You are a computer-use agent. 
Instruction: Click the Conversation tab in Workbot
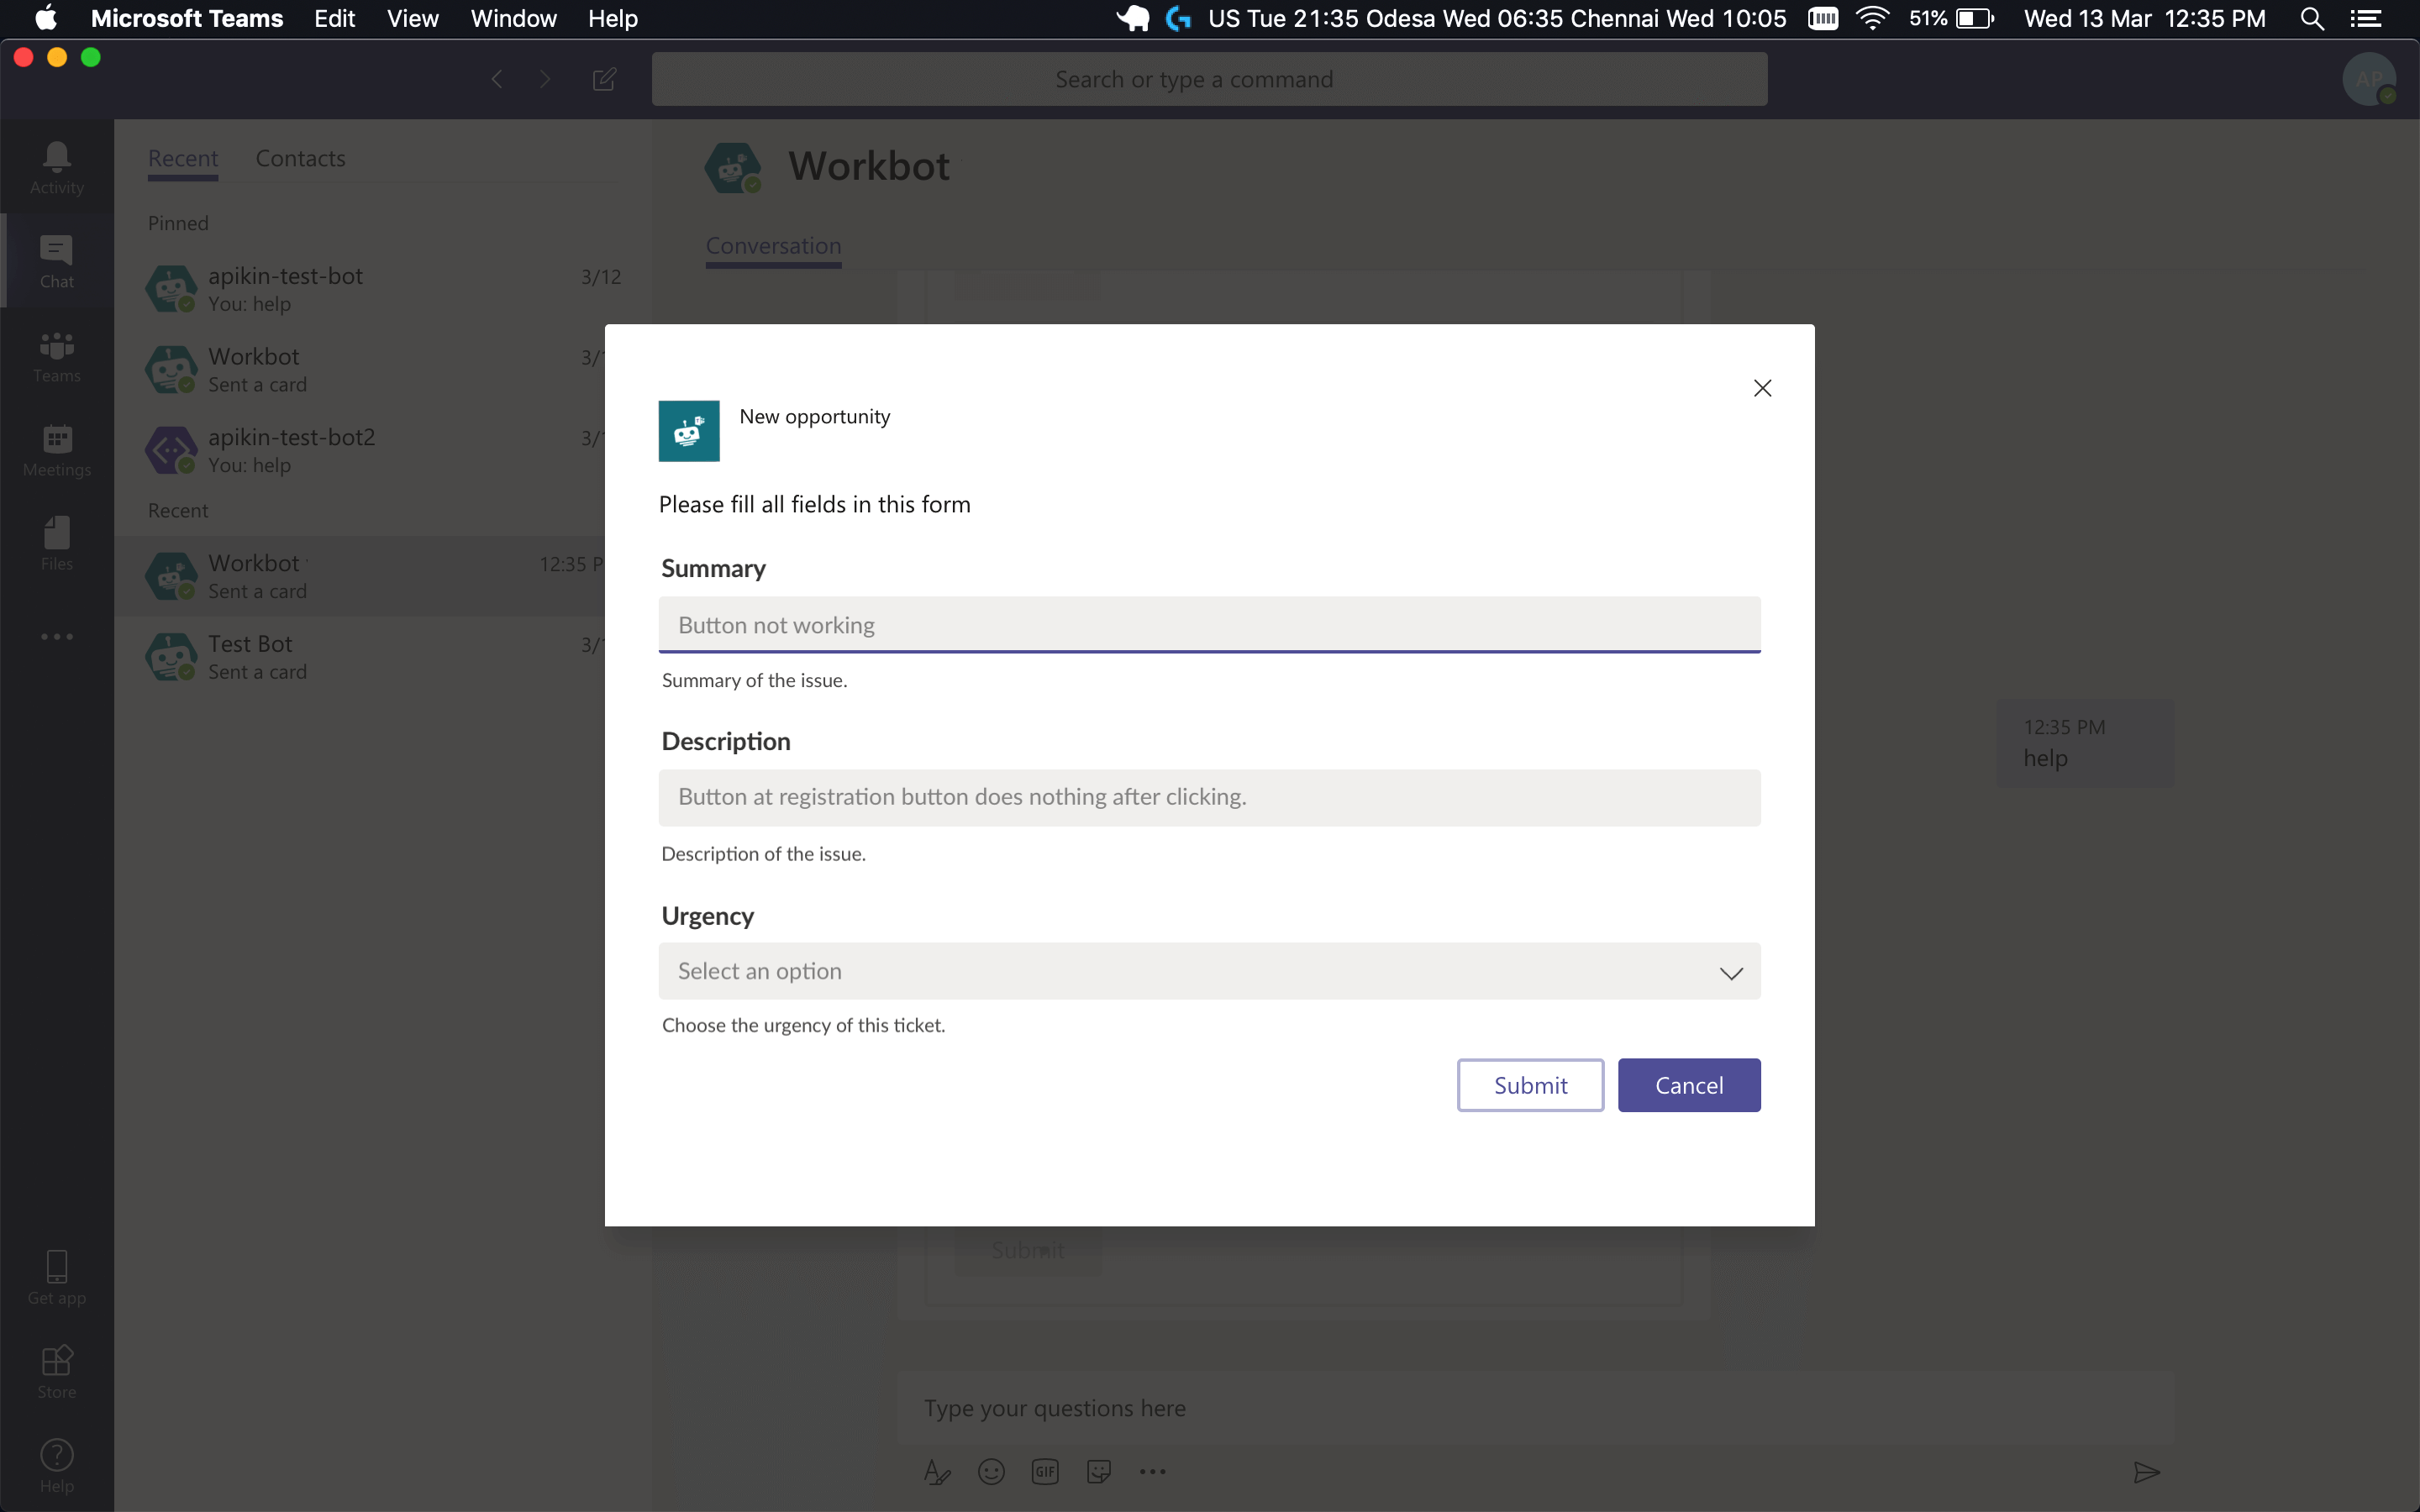click(772, 245)
